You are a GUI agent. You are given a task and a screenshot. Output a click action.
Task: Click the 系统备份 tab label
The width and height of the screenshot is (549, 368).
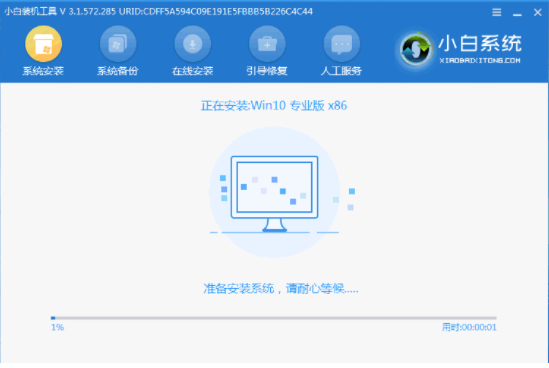pyautogui.click(x=118, y=71)
